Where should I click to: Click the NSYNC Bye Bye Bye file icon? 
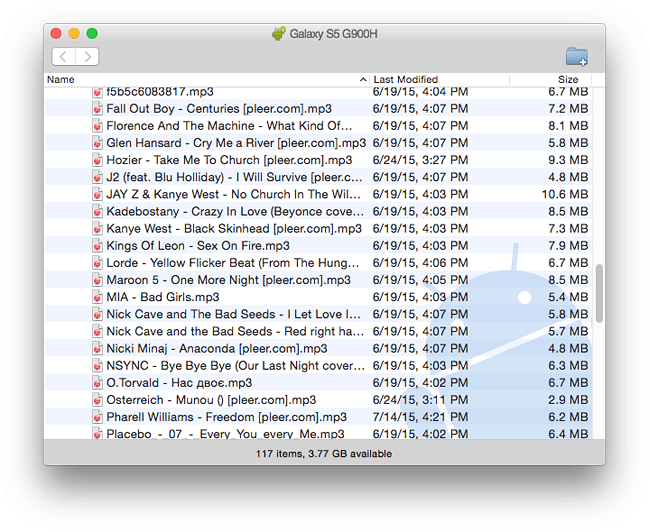click(x=97, y=366)
